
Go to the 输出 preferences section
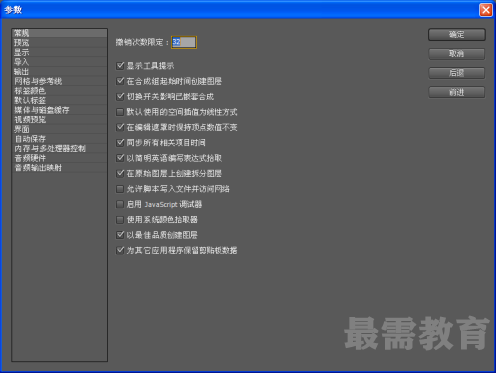[x=59, y=72]
